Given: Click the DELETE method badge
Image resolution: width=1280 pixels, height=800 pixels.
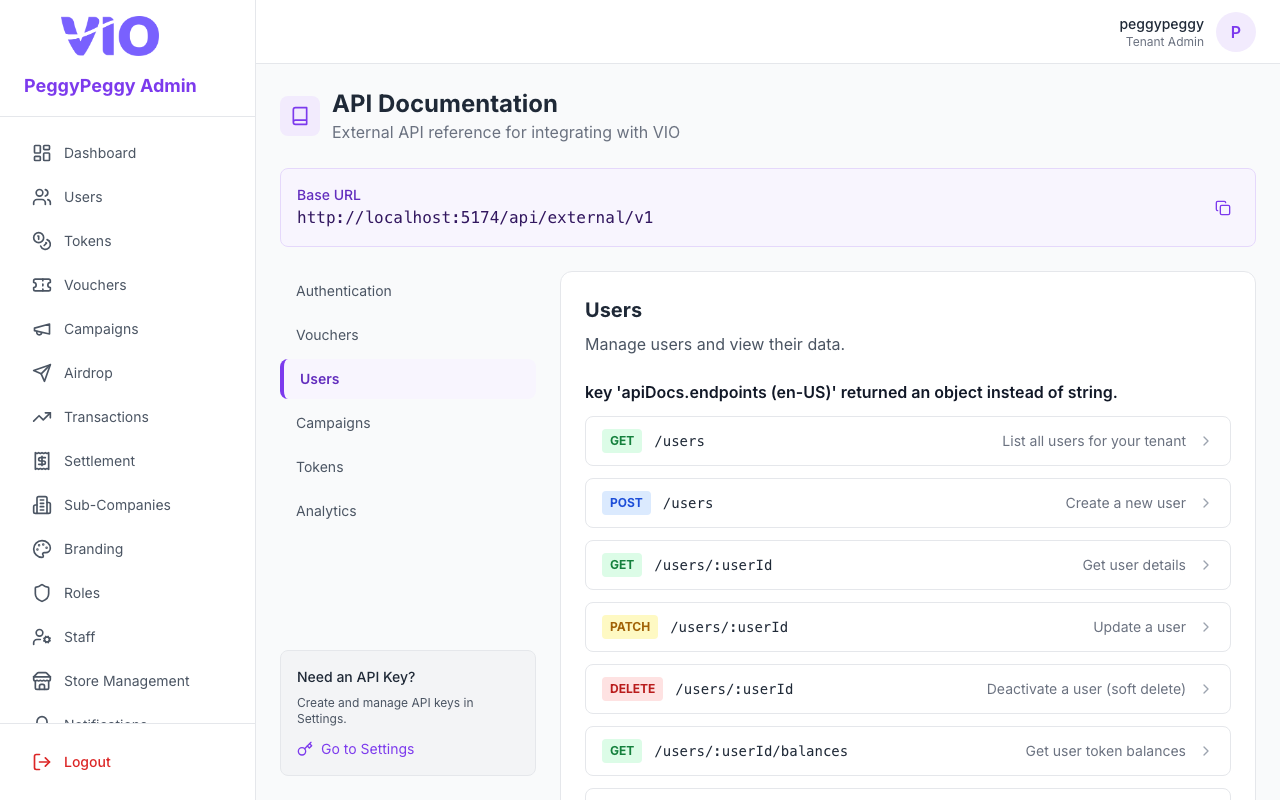Looking at the screenshot, I should tap(632, 689).
